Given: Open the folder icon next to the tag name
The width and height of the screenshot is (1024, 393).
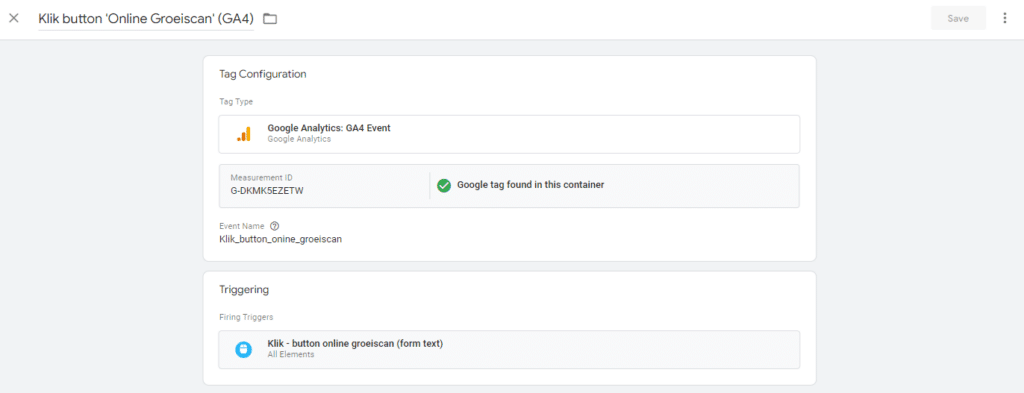Looking at the screenshot, I should point(270,19).
